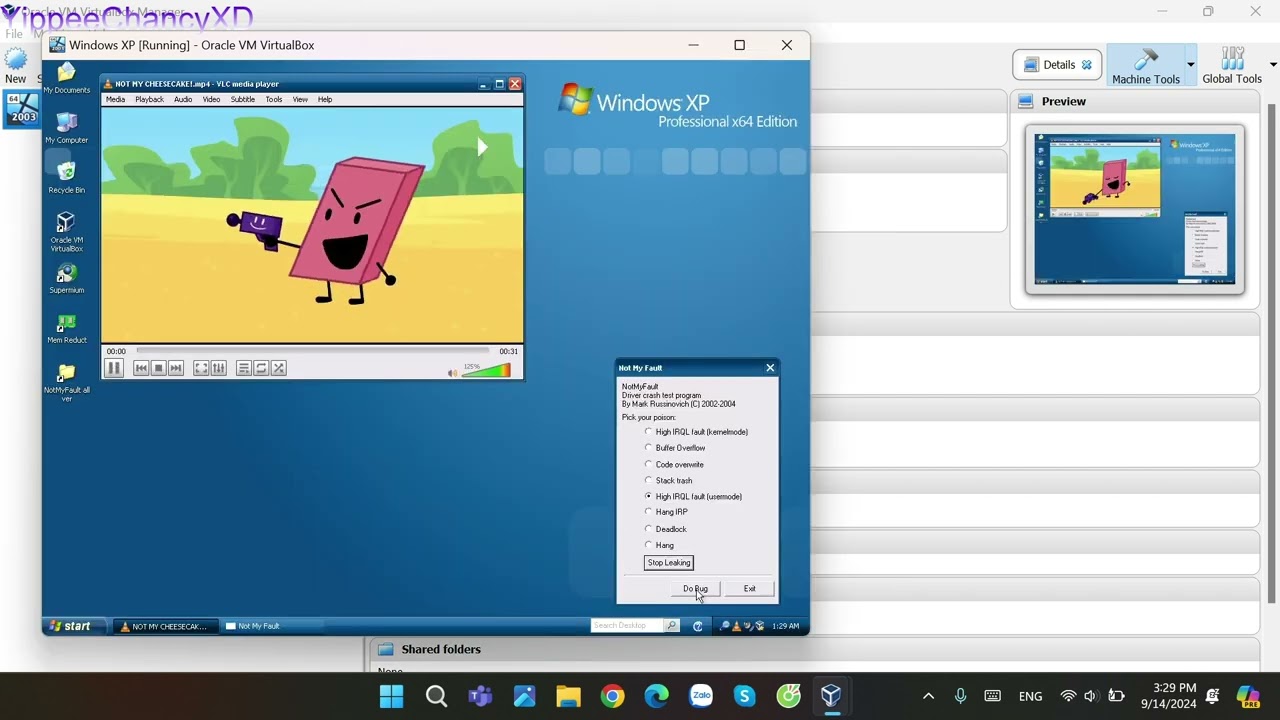The height and width of the screenshot is (720, 1280).
Task: Toggle VLC loop mode
Action: [x=261, y=369]
